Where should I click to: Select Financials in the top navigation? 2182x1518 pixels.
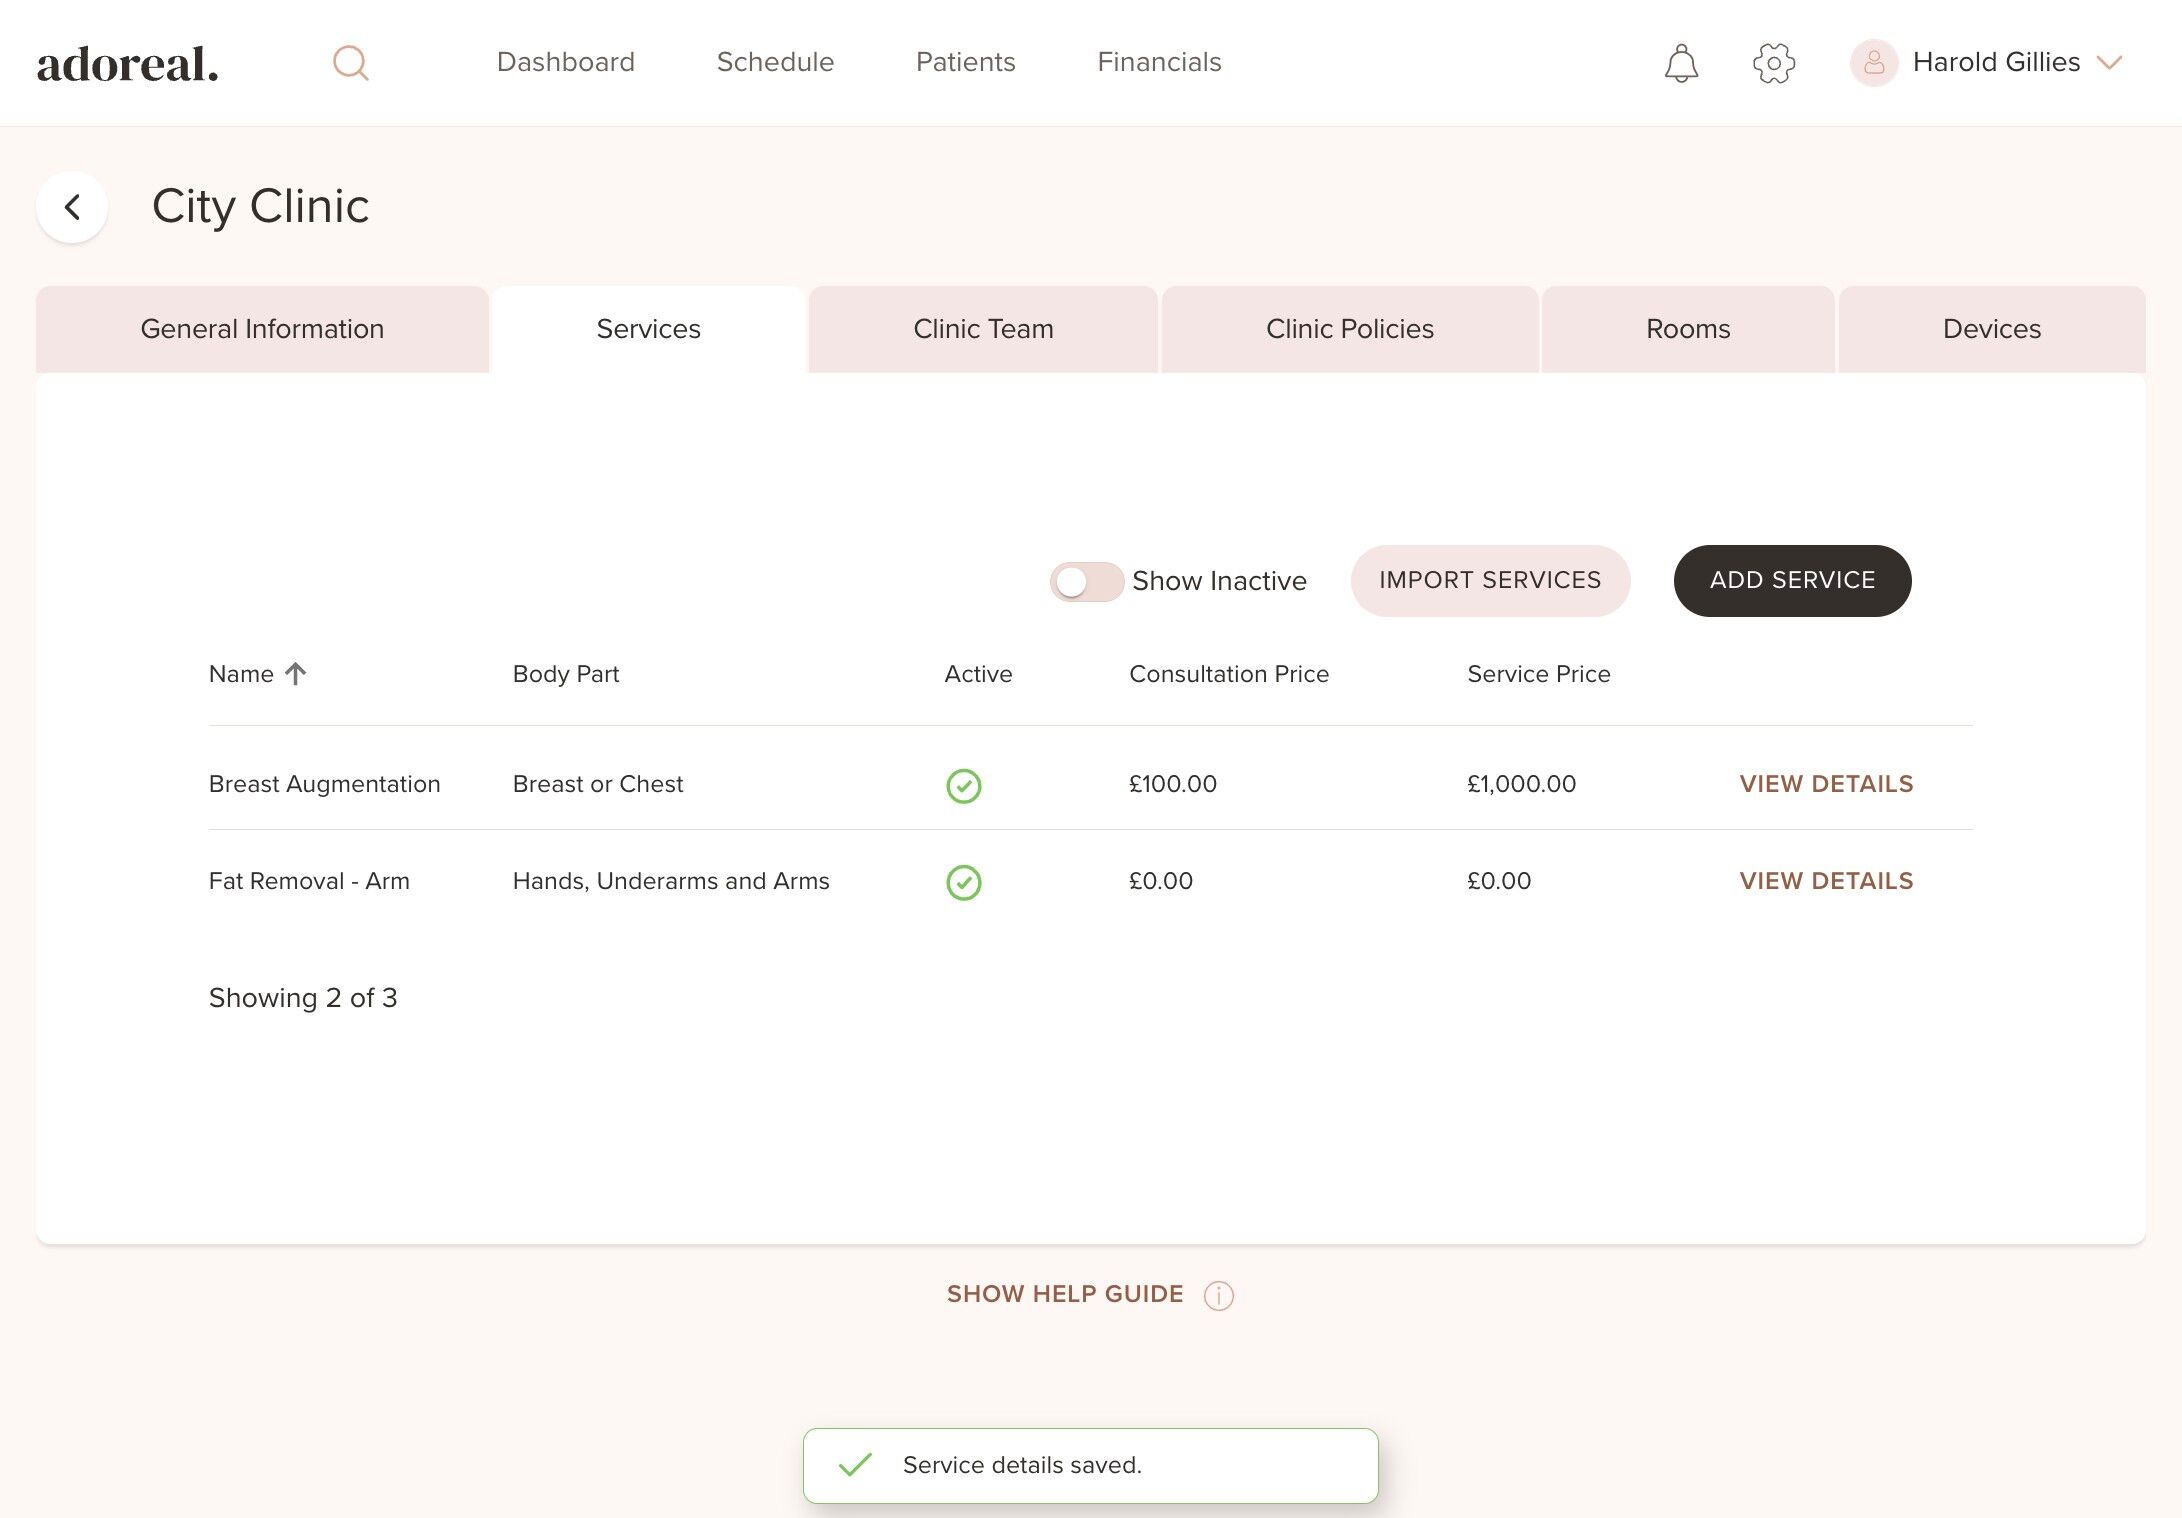[1159, 62]
